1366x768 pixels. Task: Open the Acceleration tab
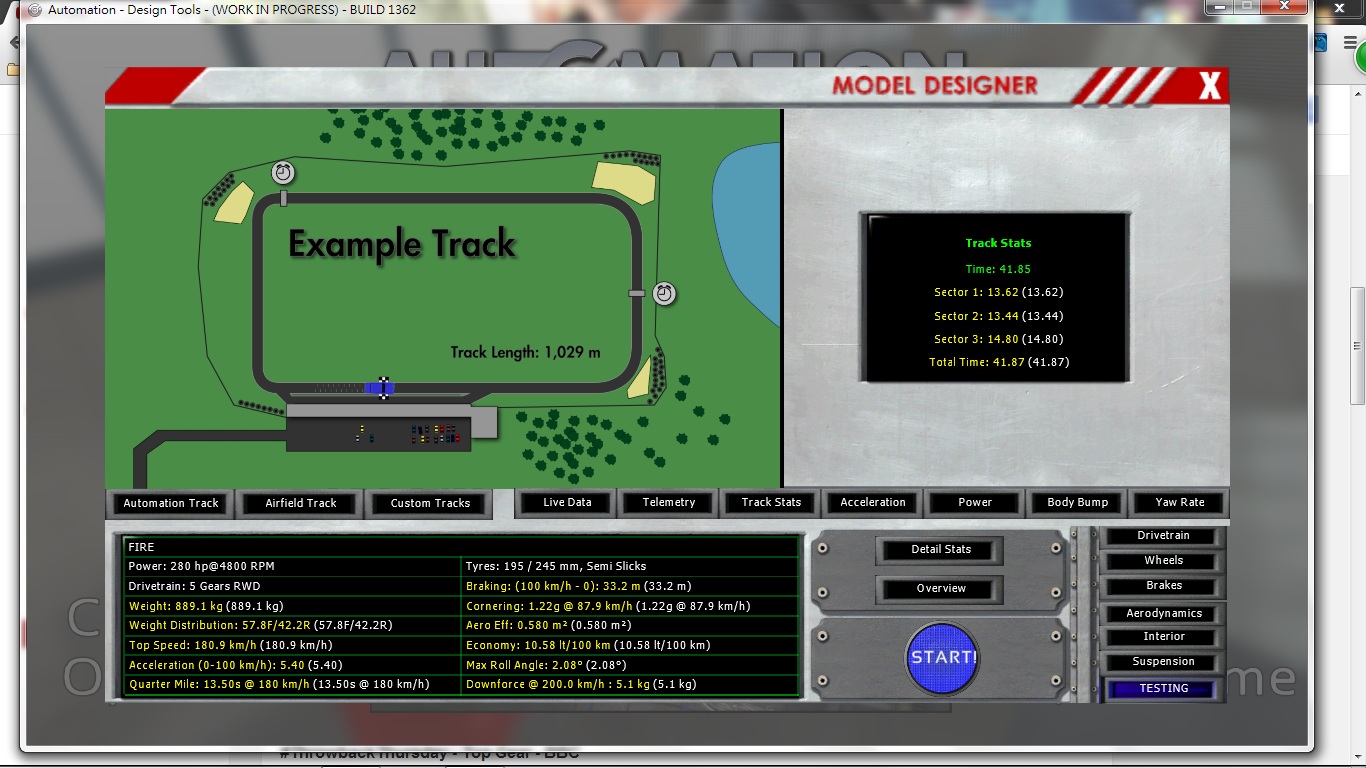pos(873,502)
